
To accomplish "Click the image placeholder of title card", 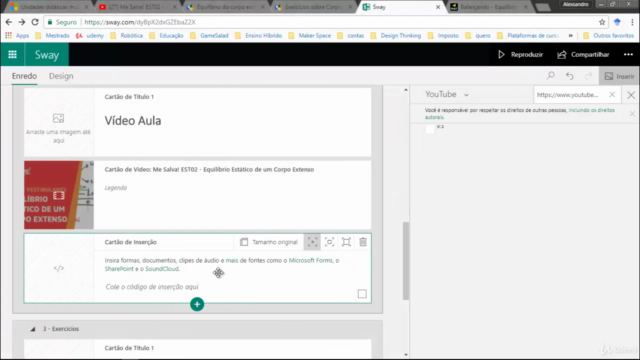I will 59,122.
